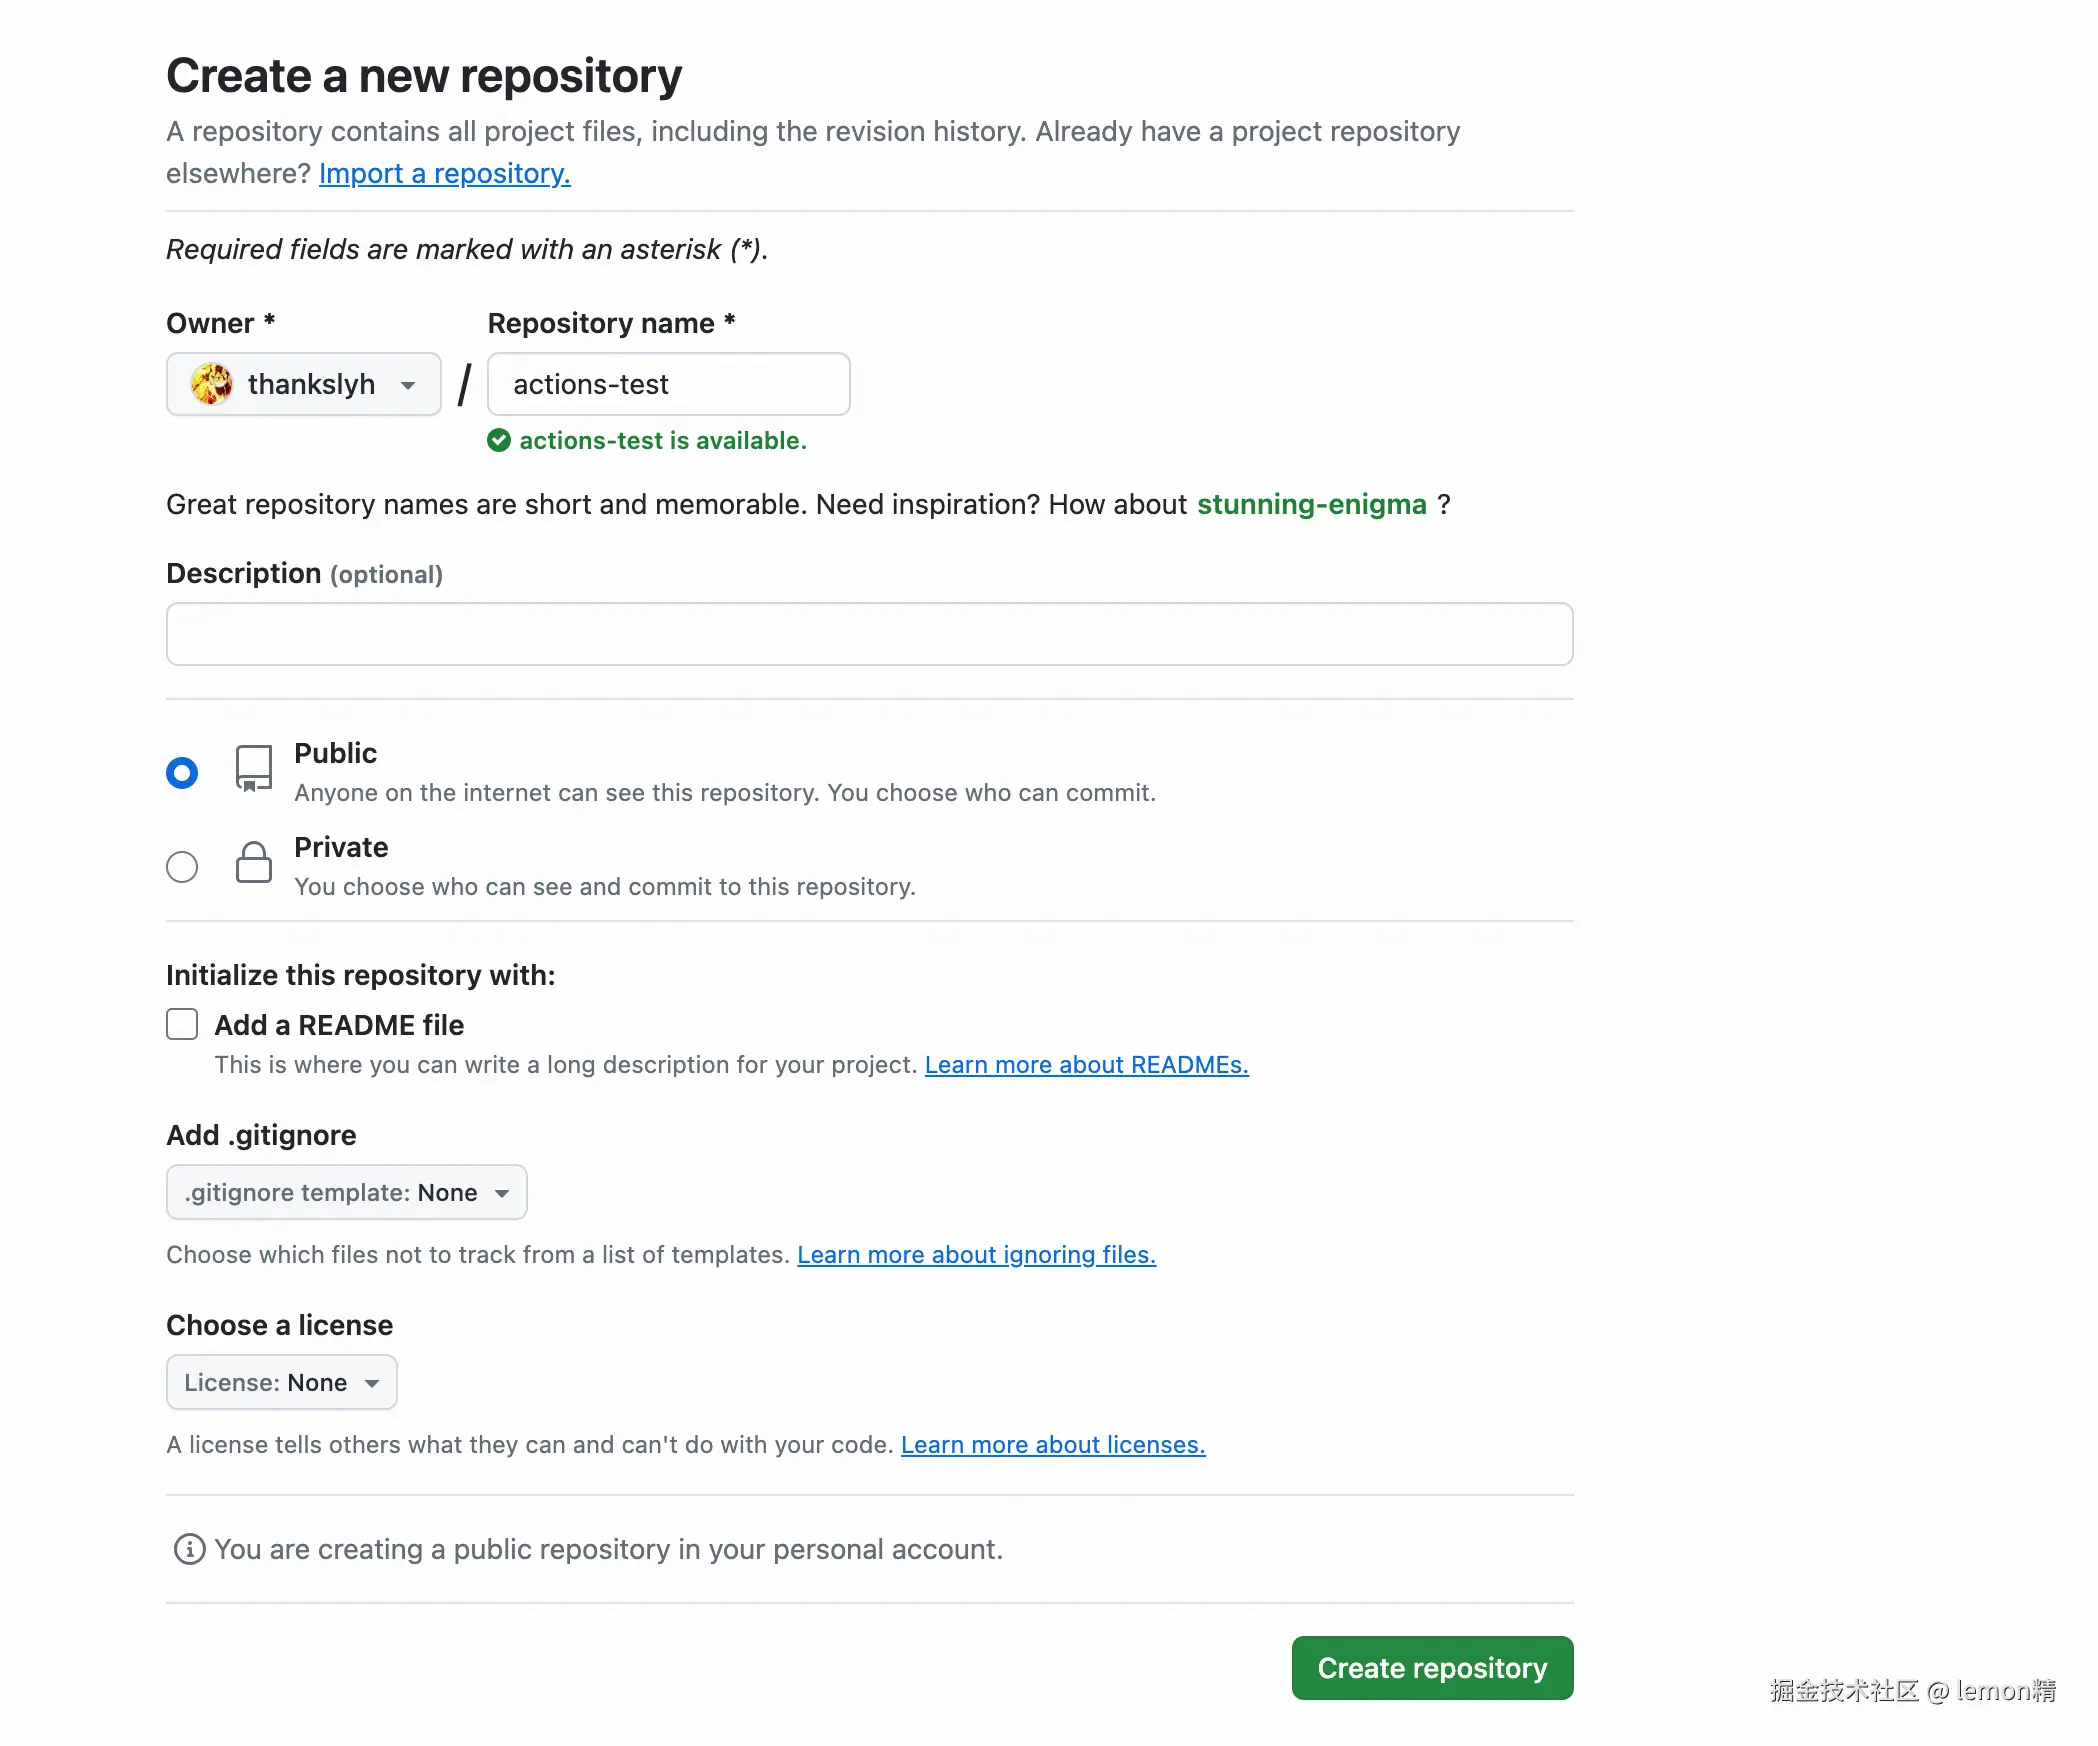
Task: Enable the Add a README file checkbox
Action: point(182,1024)
